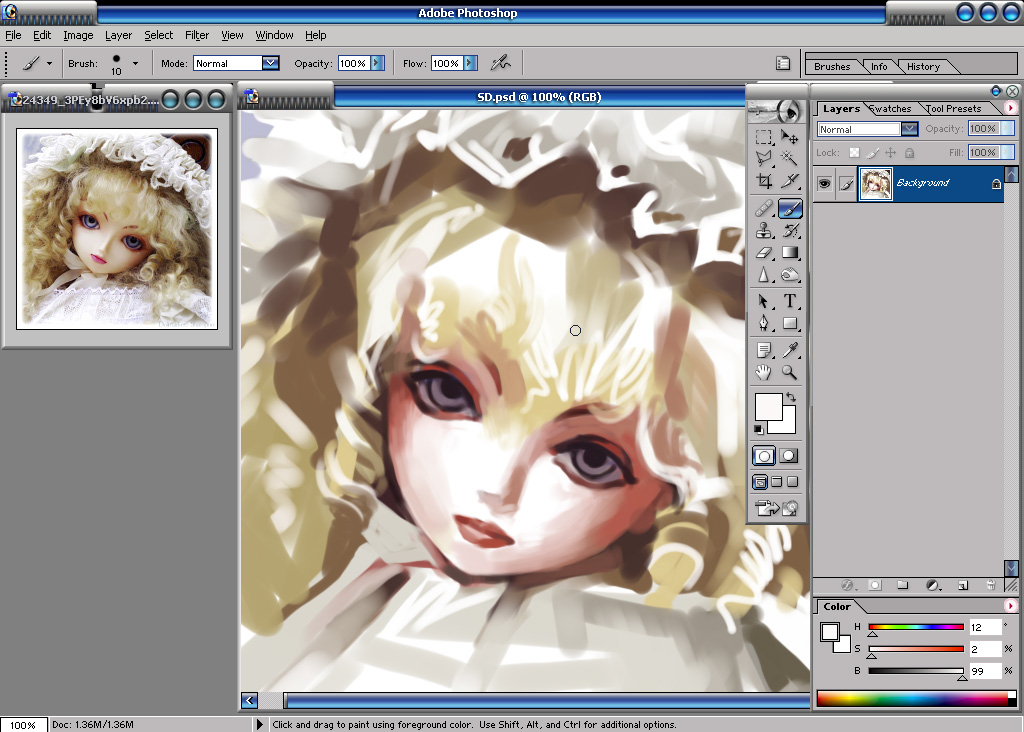Viewport: 1024px width, 732px height.
Task: Select the Polygonal Lasso tool
Action: [763, 159]
